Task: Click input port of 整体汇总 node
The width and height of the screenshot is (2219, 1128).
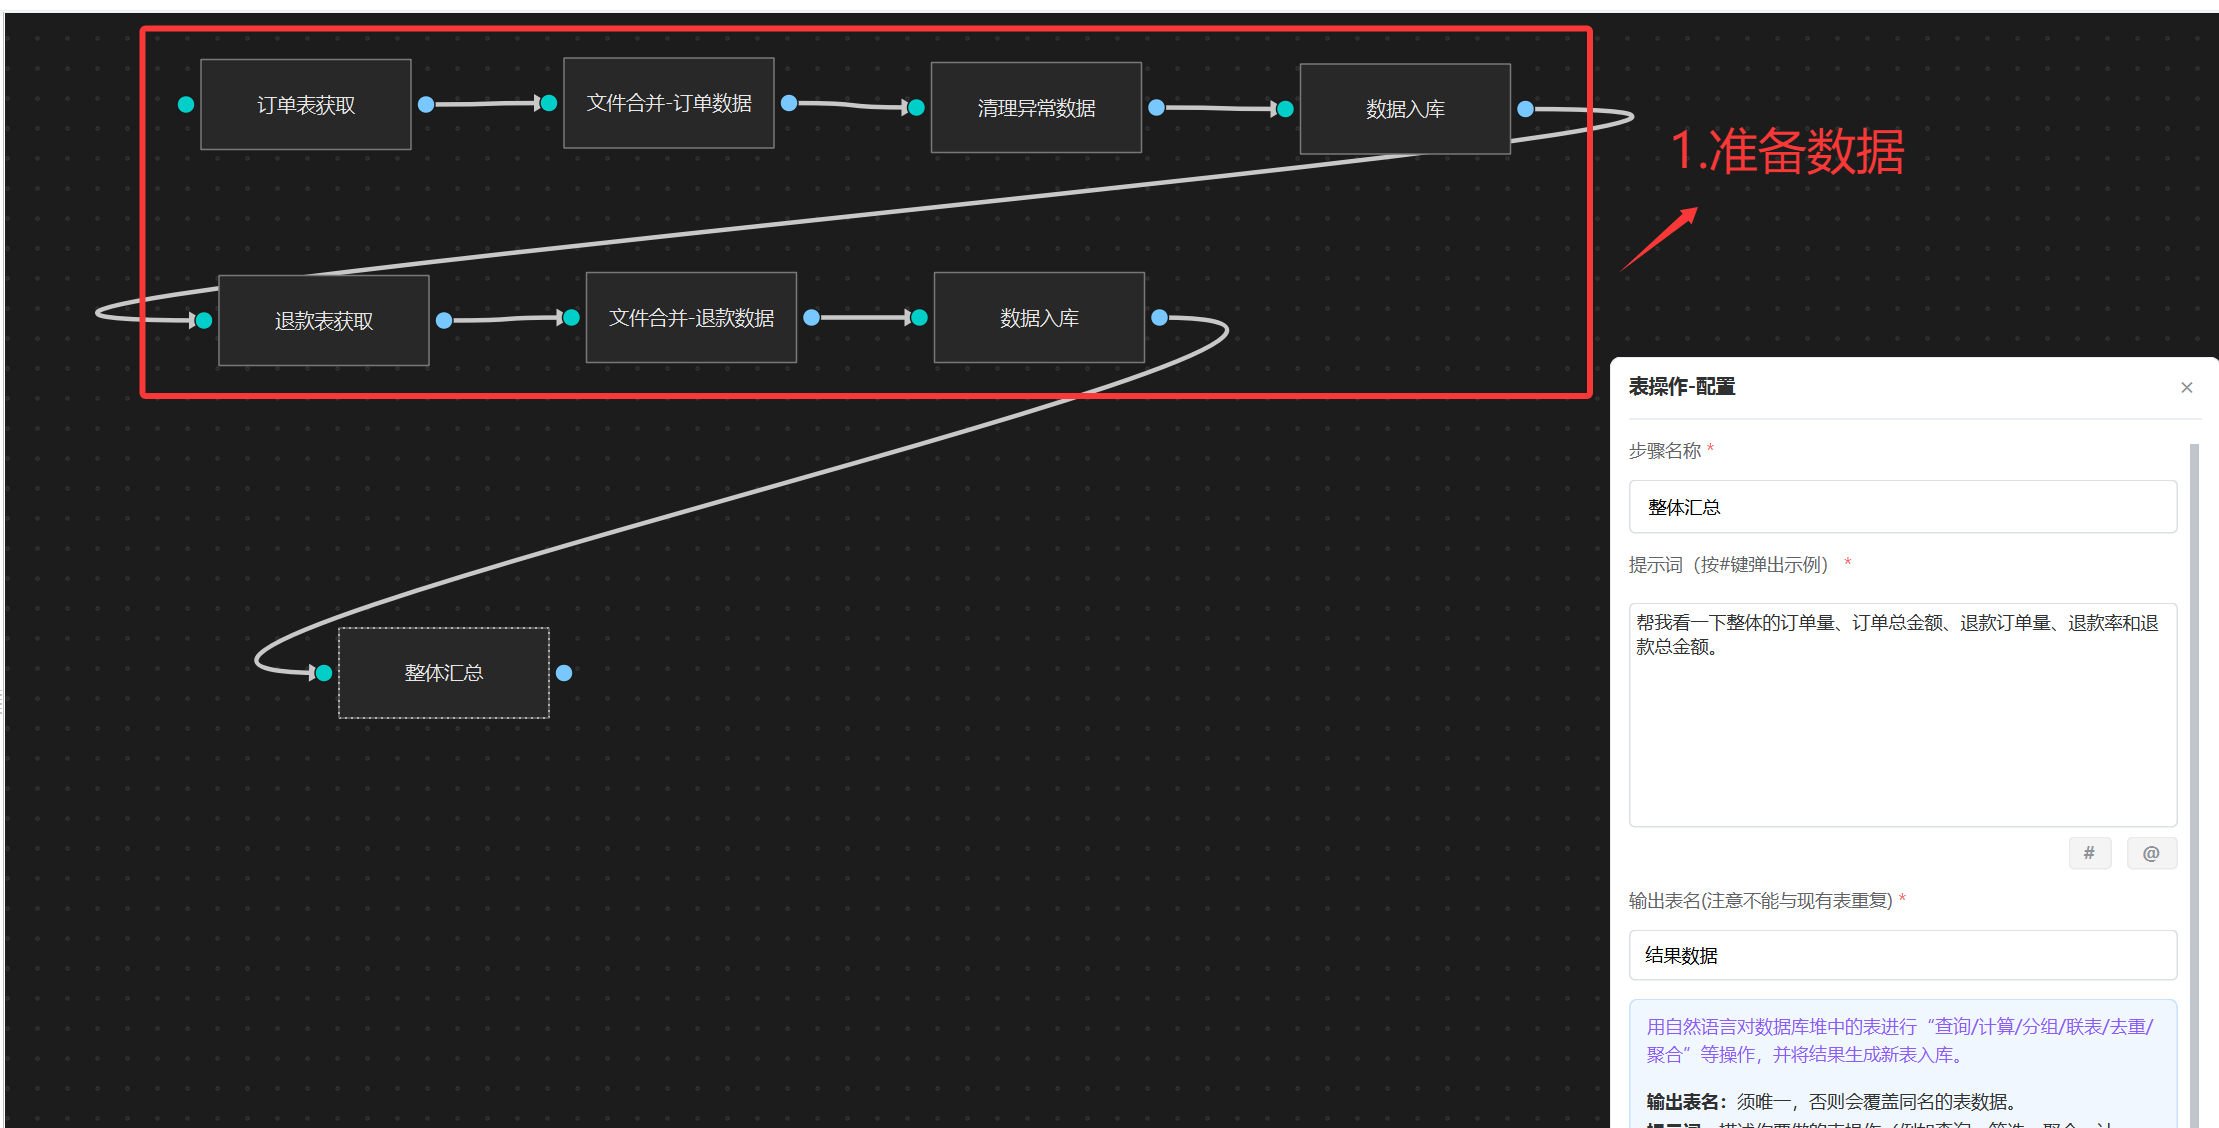Action: 323,673
